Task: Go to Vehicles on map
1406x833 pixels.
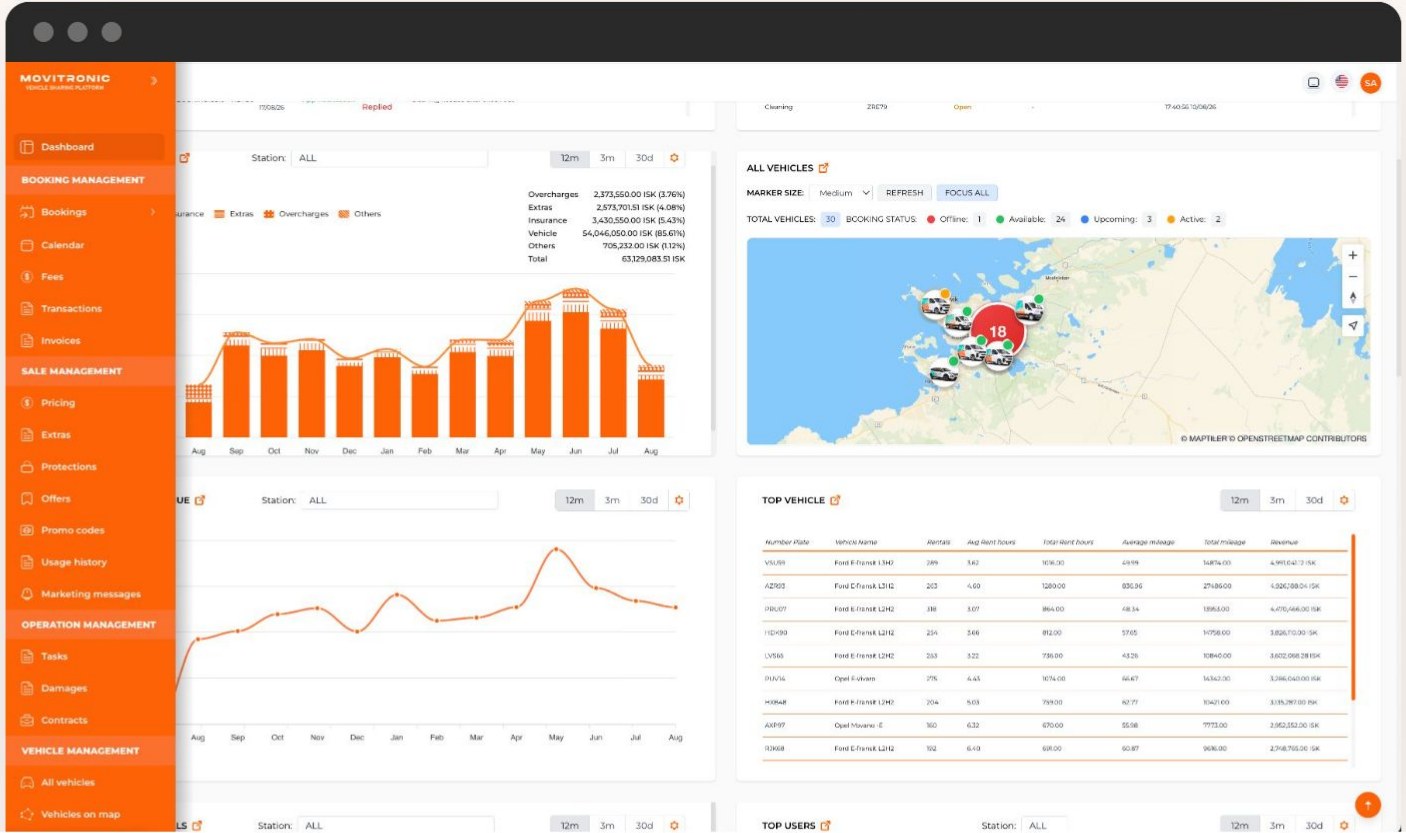Action: pyautogui.click(x=80, y=814)
